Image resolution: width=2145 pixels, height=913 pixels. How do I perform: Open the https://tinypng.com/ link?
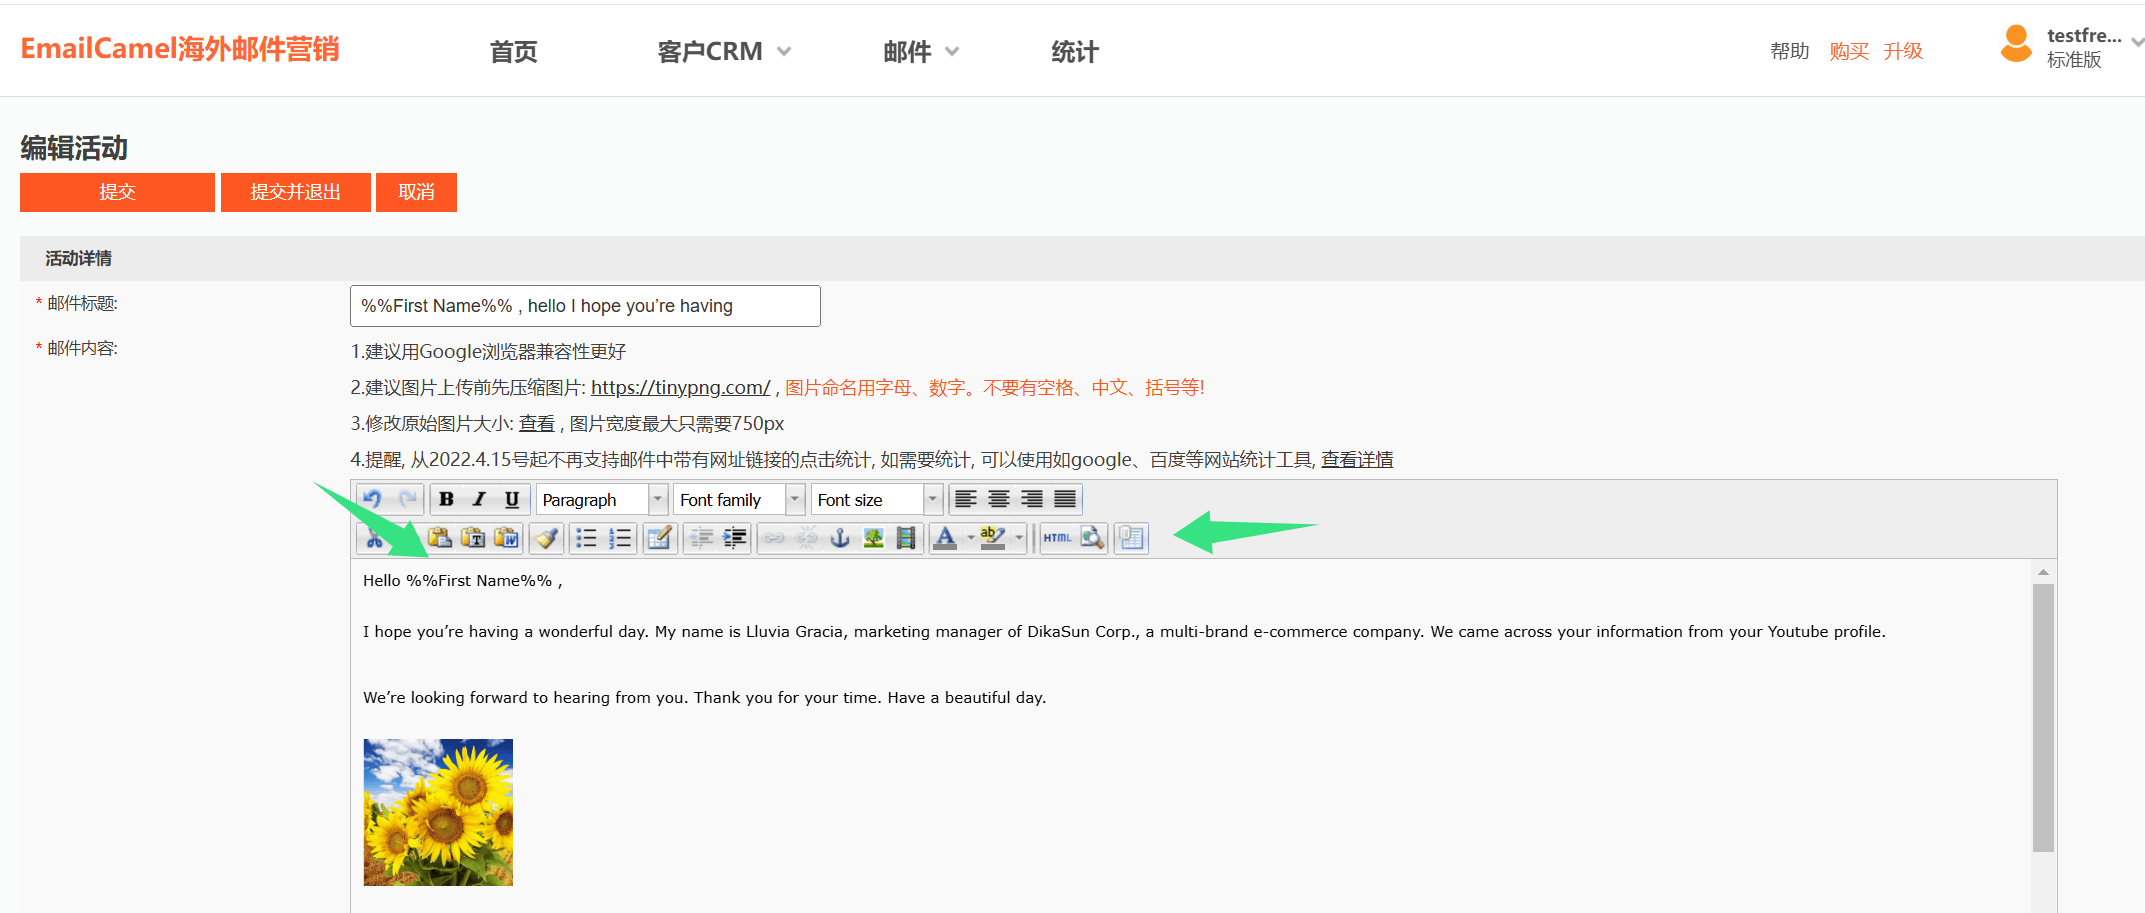click(680, 387)
